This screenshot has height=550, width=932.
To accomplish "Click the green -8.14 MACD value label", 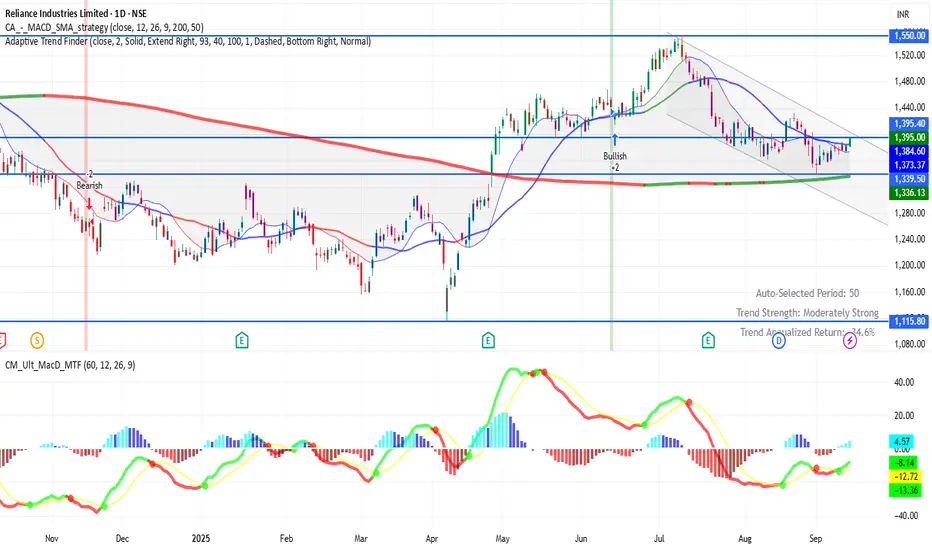I will click(x=903, y=462).
